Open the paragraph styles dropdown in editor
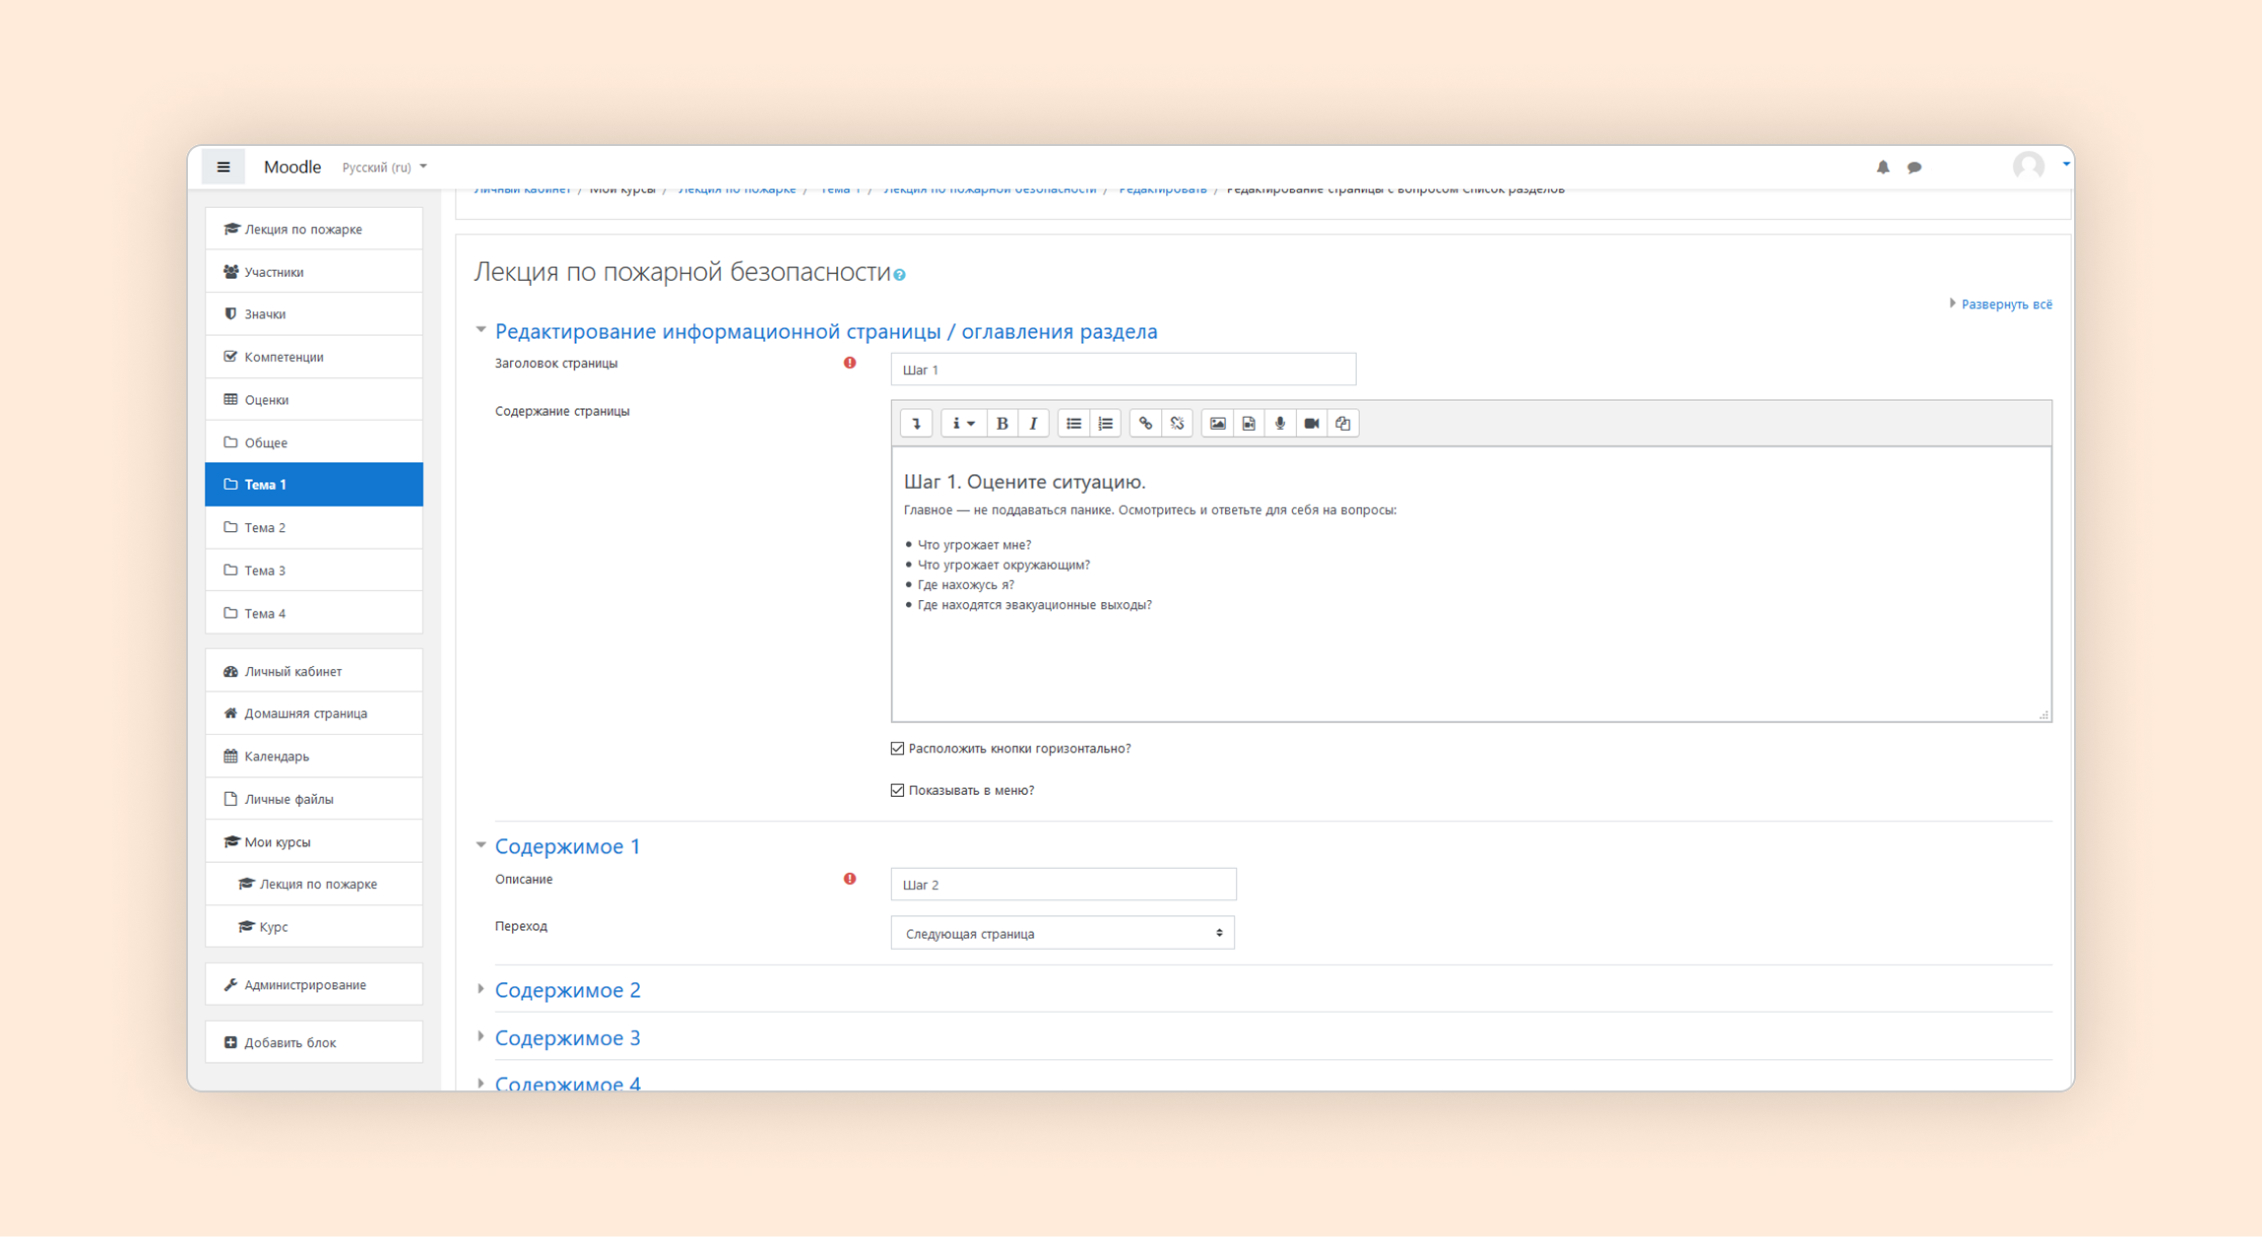 [x=963, y=423]
